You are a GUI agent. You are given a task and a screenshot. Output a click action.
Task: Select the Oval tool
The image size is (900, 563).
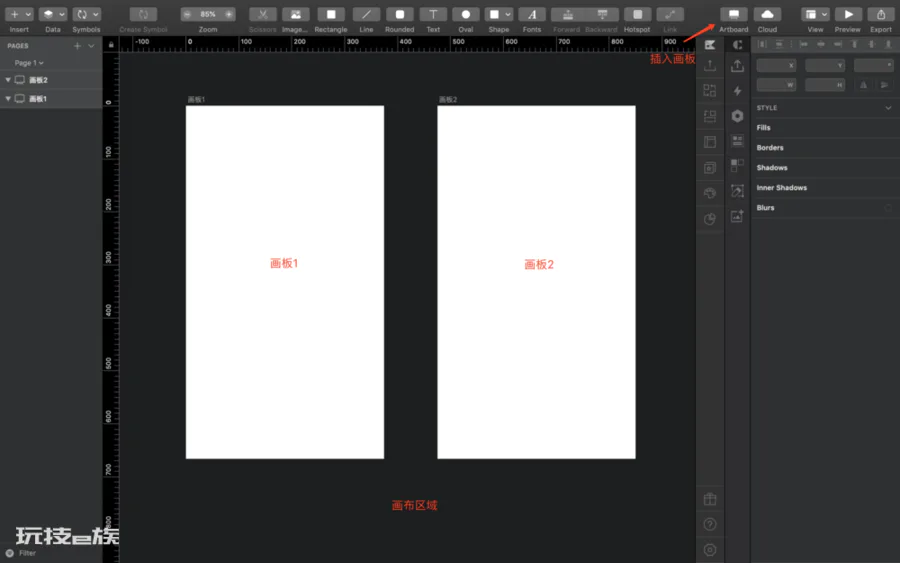click(465, 14)
